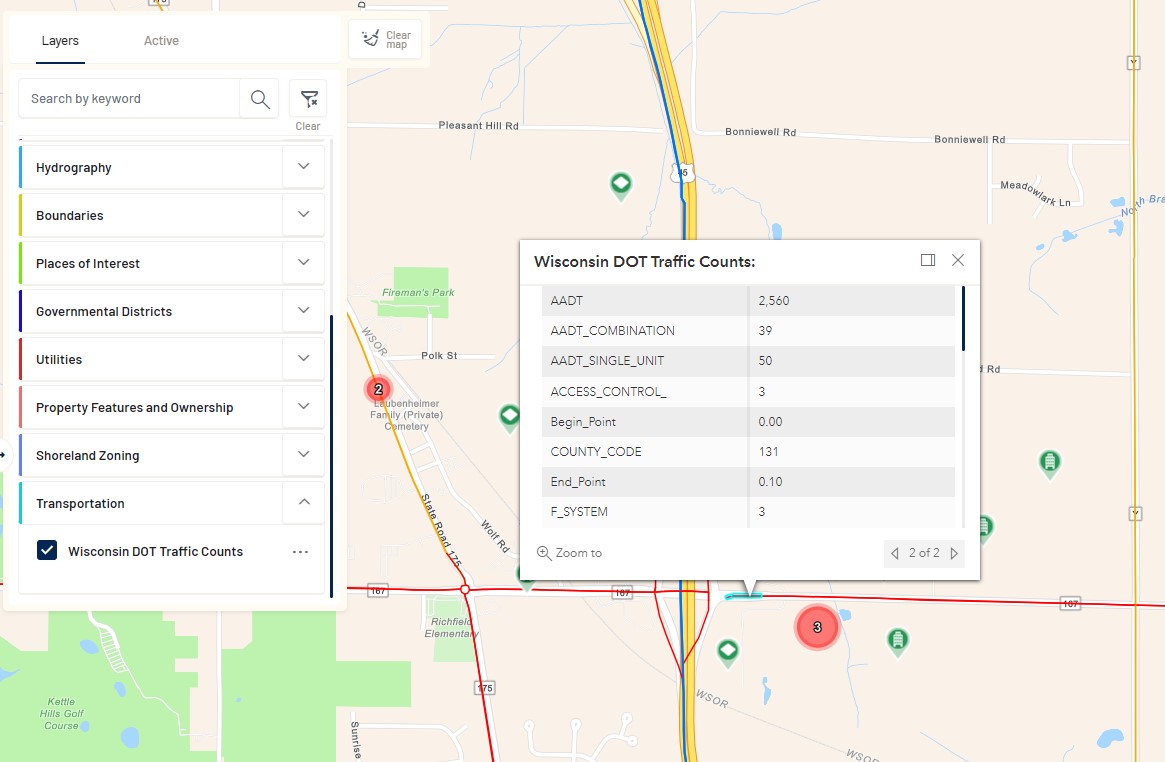Click the green marker east of Laubenheimer cemetery
This screenshot has width=1165, height=762.
pyautogui.click(x=509, y=418)
